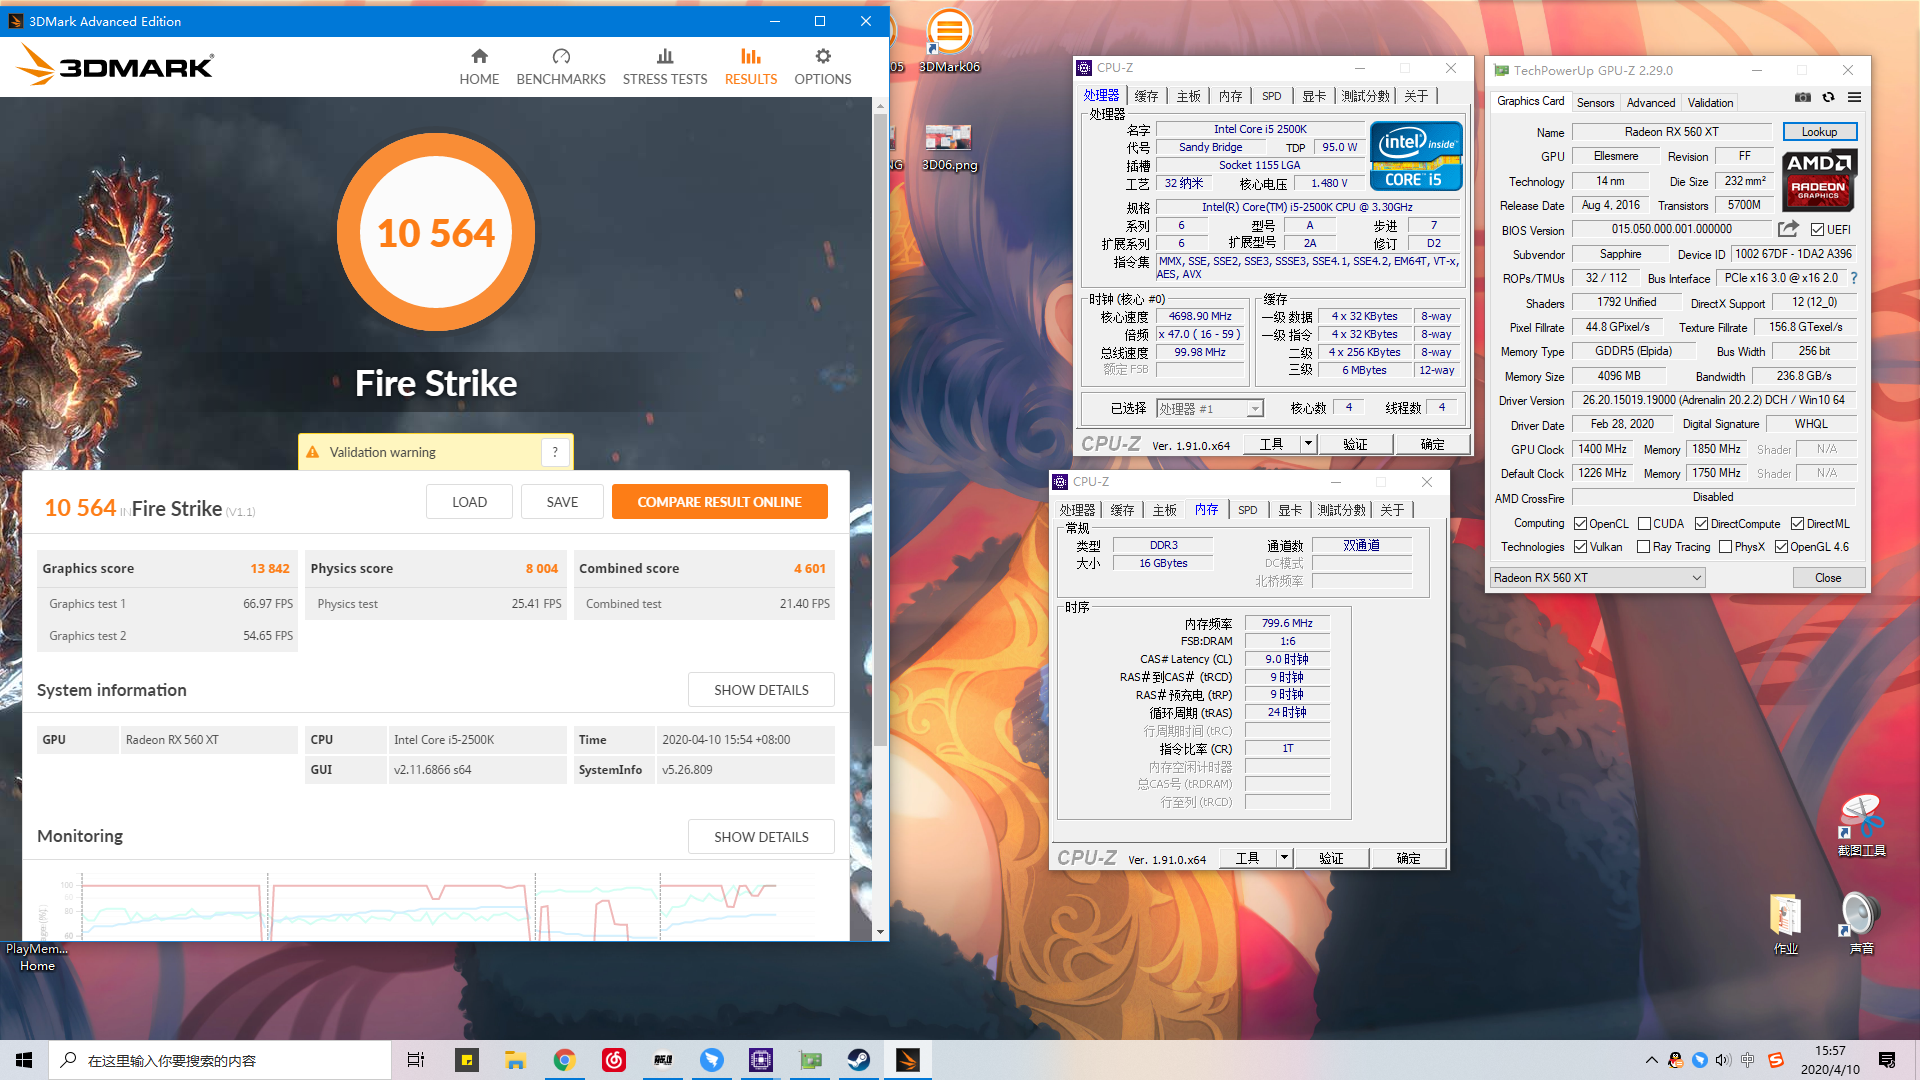
Task: Toggle the UEFI checkbox in GPU-Z
Action: pyautogui.click(x=1818, y=230)
